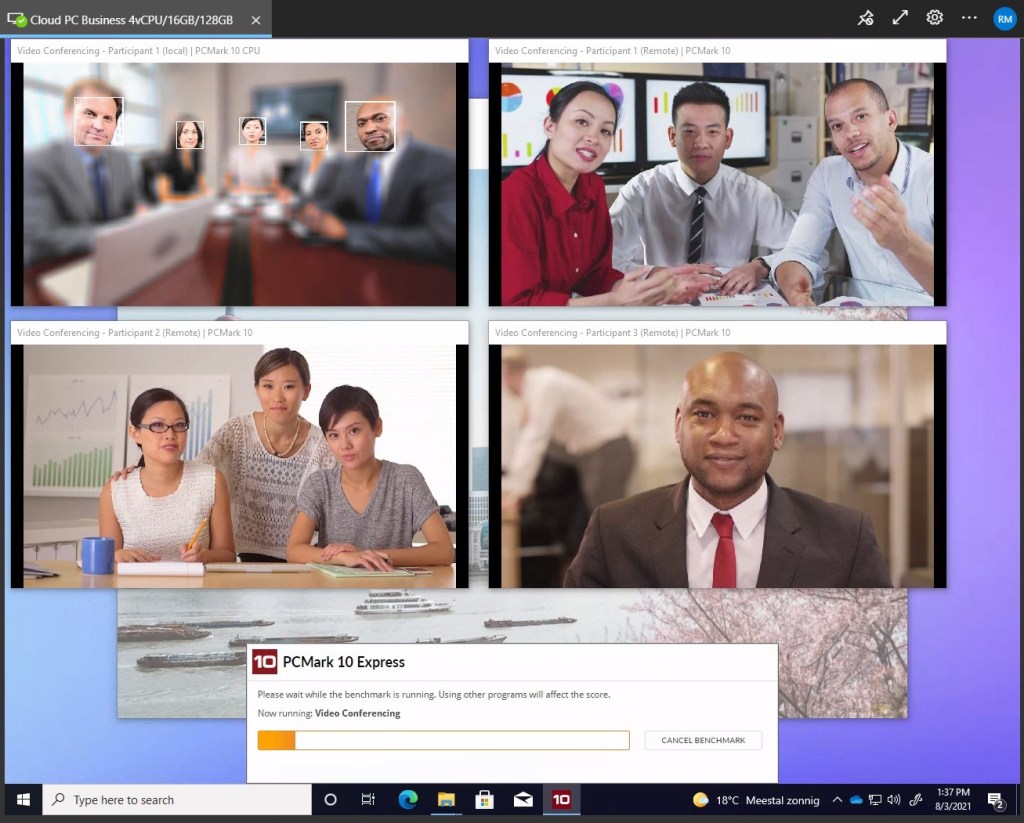Click the Participant 2 (Remote) video feed
1024x823 pixels.
[240, 466]
